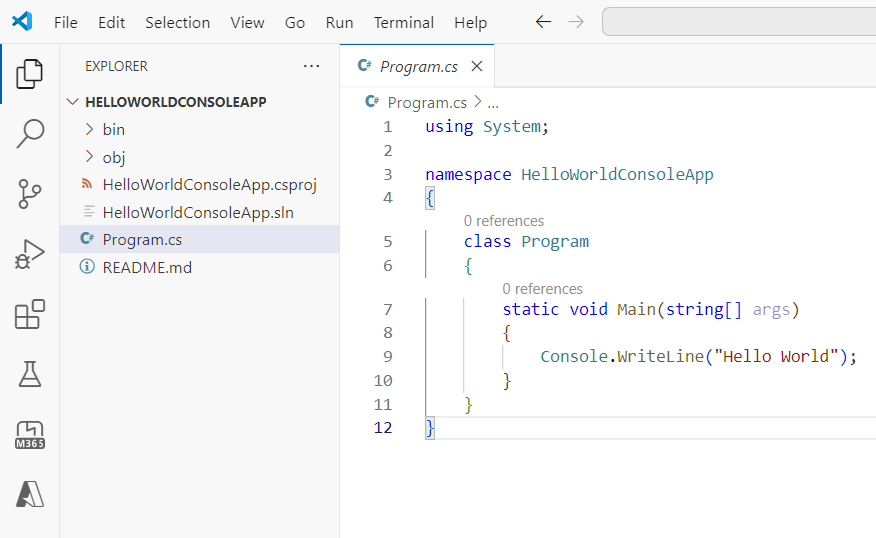Open the Azure view icon
The width and height of the screenshot is (876, 538).
coord(30,494)
